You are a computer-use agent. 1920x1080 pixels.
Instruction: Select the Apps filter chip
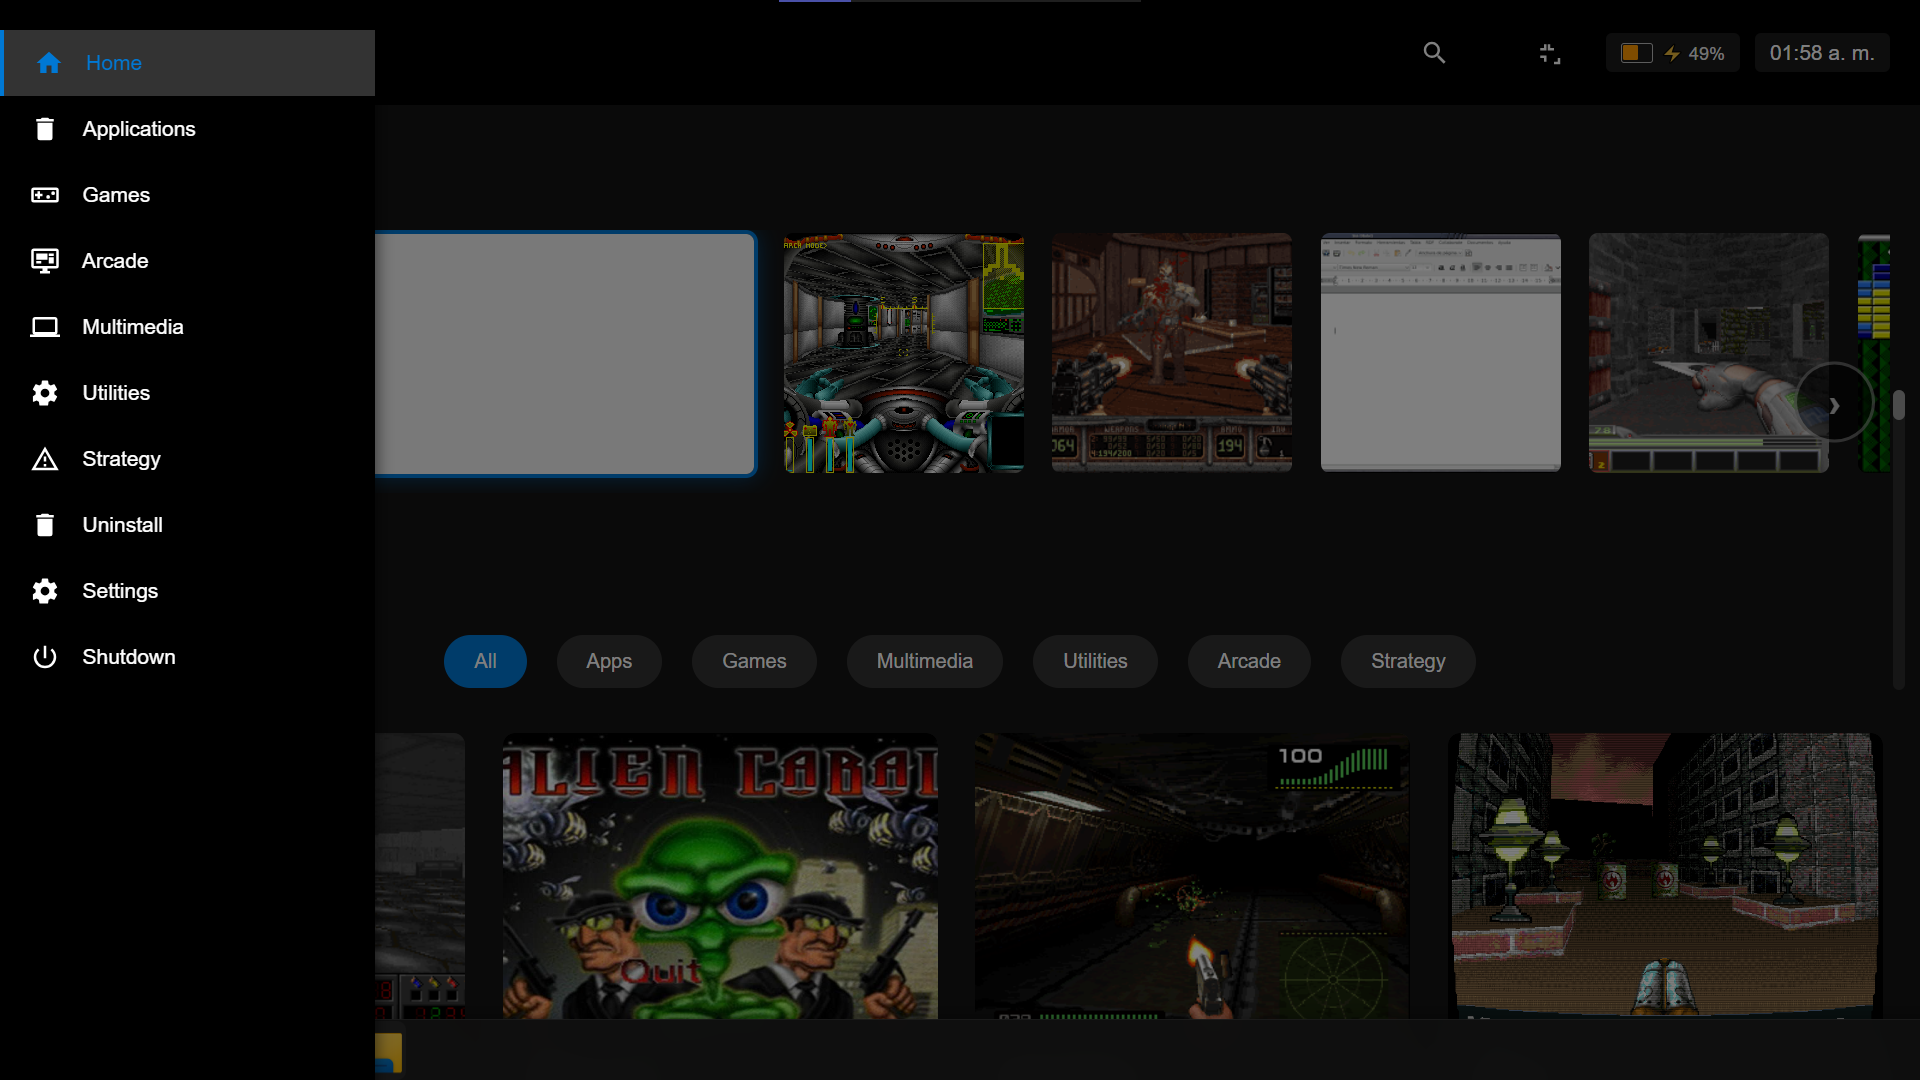tap(608, 661)
